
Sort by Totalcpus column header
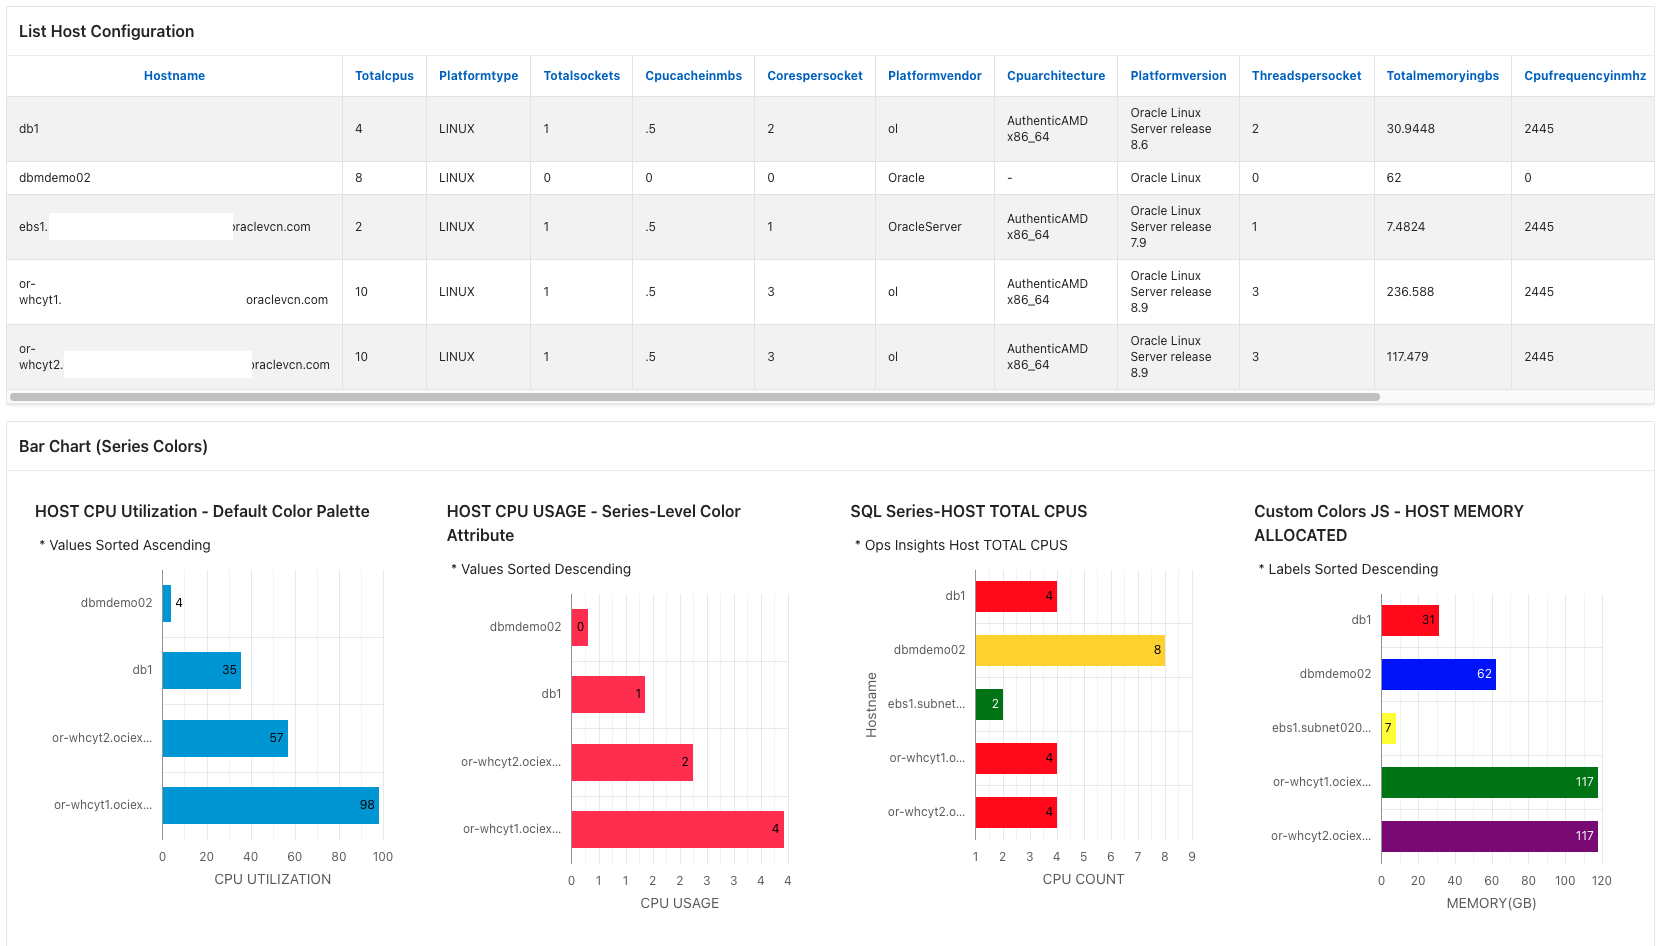(x=384, y=76)
